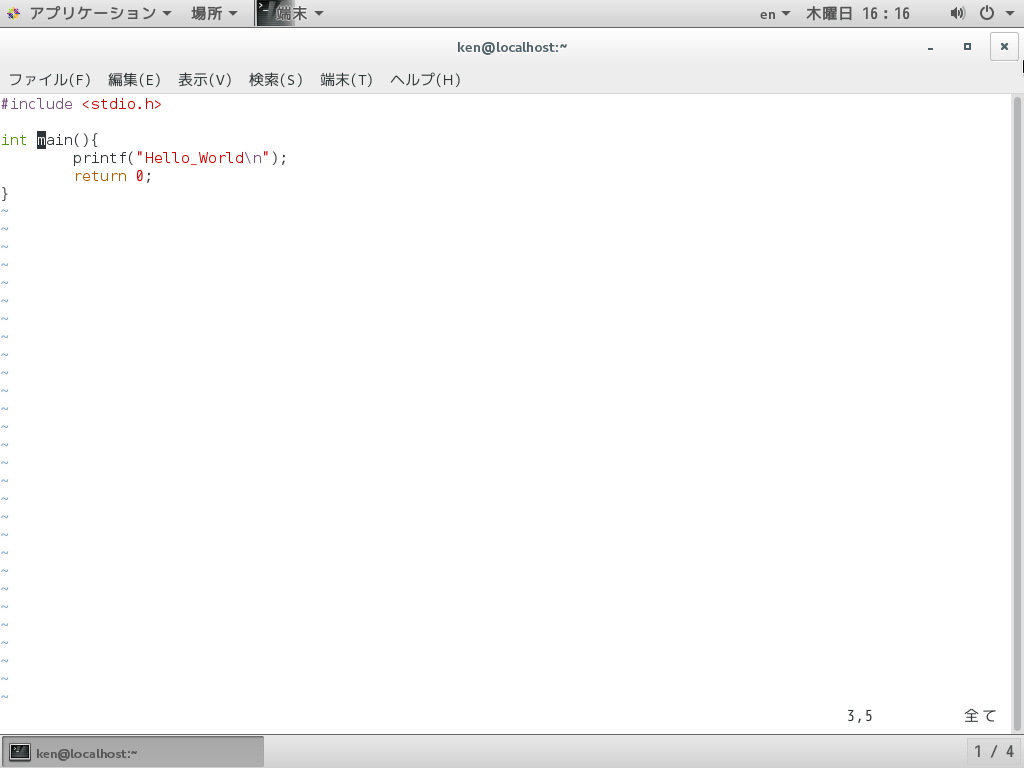Viewport: 1024px width, 768px height.
Task: Click the GNOME activities foot icon
Action: pos(14,13)
